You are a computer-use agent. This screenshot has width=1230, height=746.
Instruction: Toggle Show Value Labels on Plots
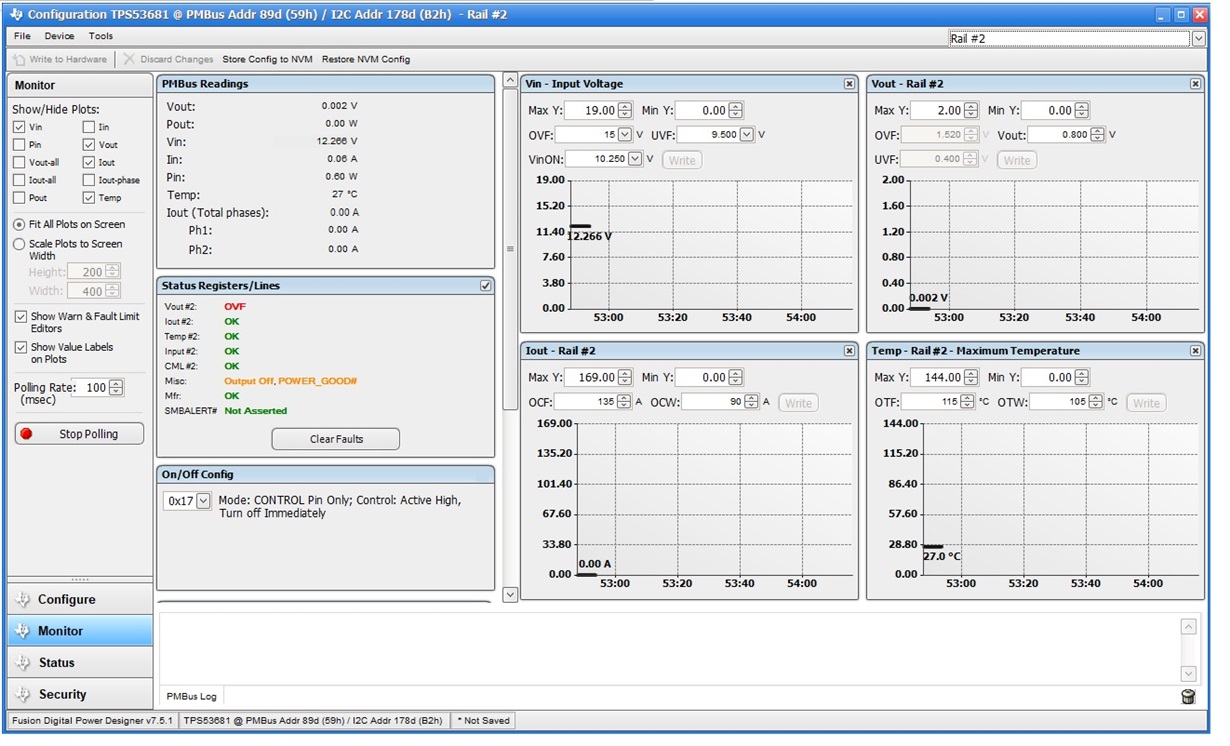click(x=21, y=348)
